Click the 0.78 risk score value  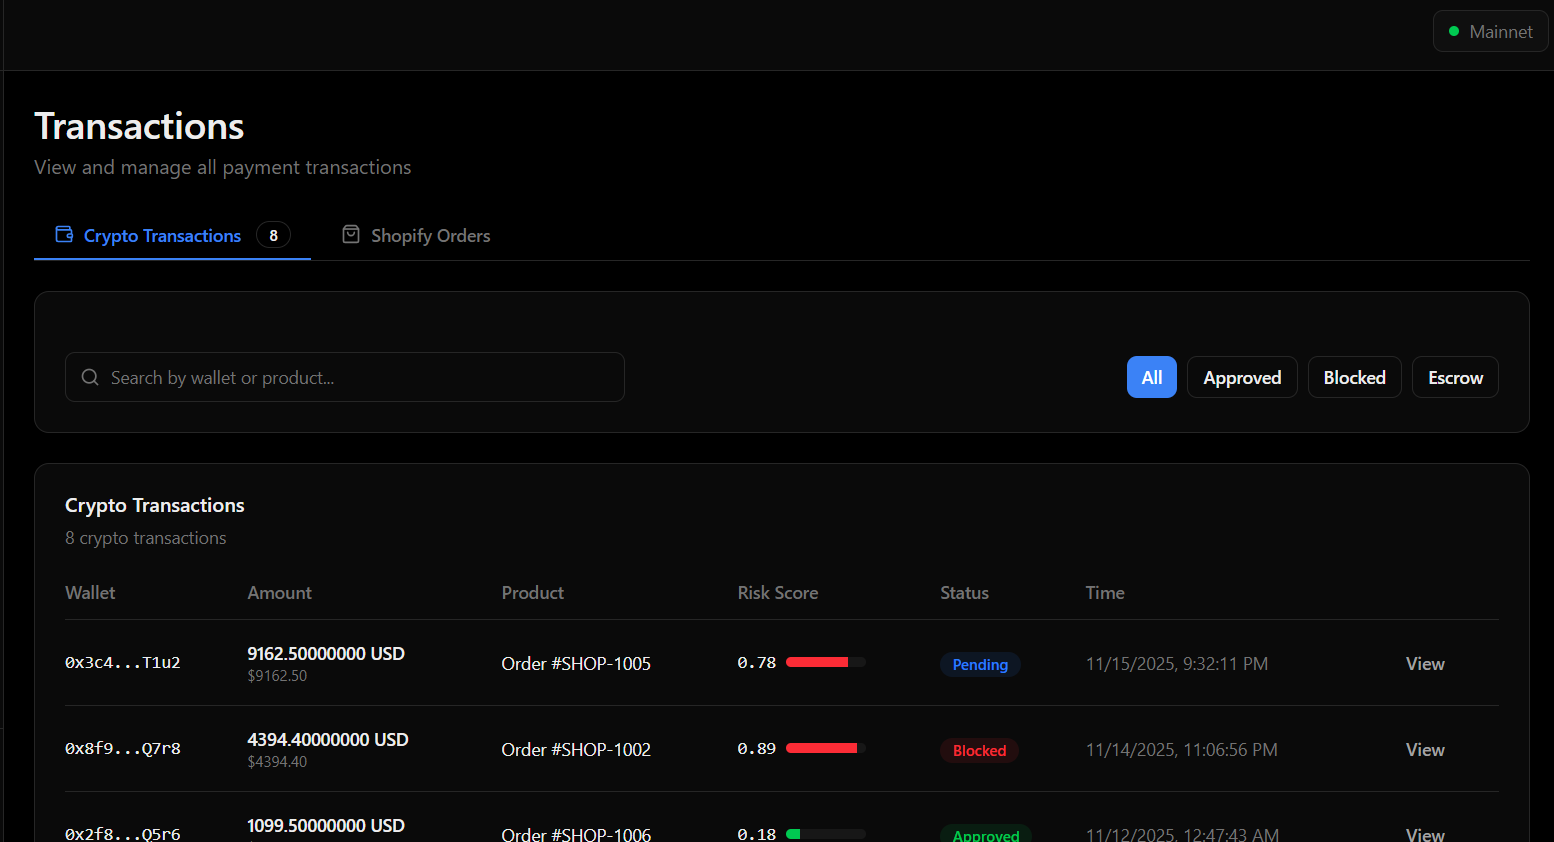coord(757,662)
